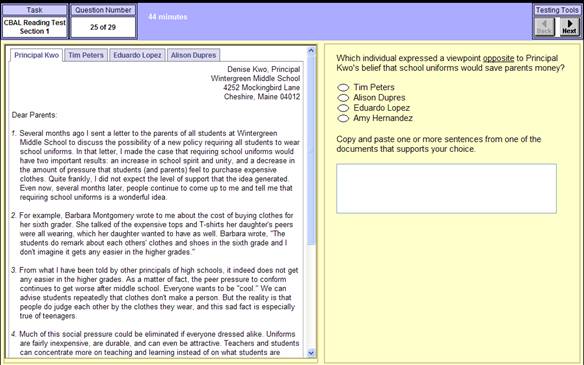Click the passage vertical scrollbar thumb

[311, 149]
